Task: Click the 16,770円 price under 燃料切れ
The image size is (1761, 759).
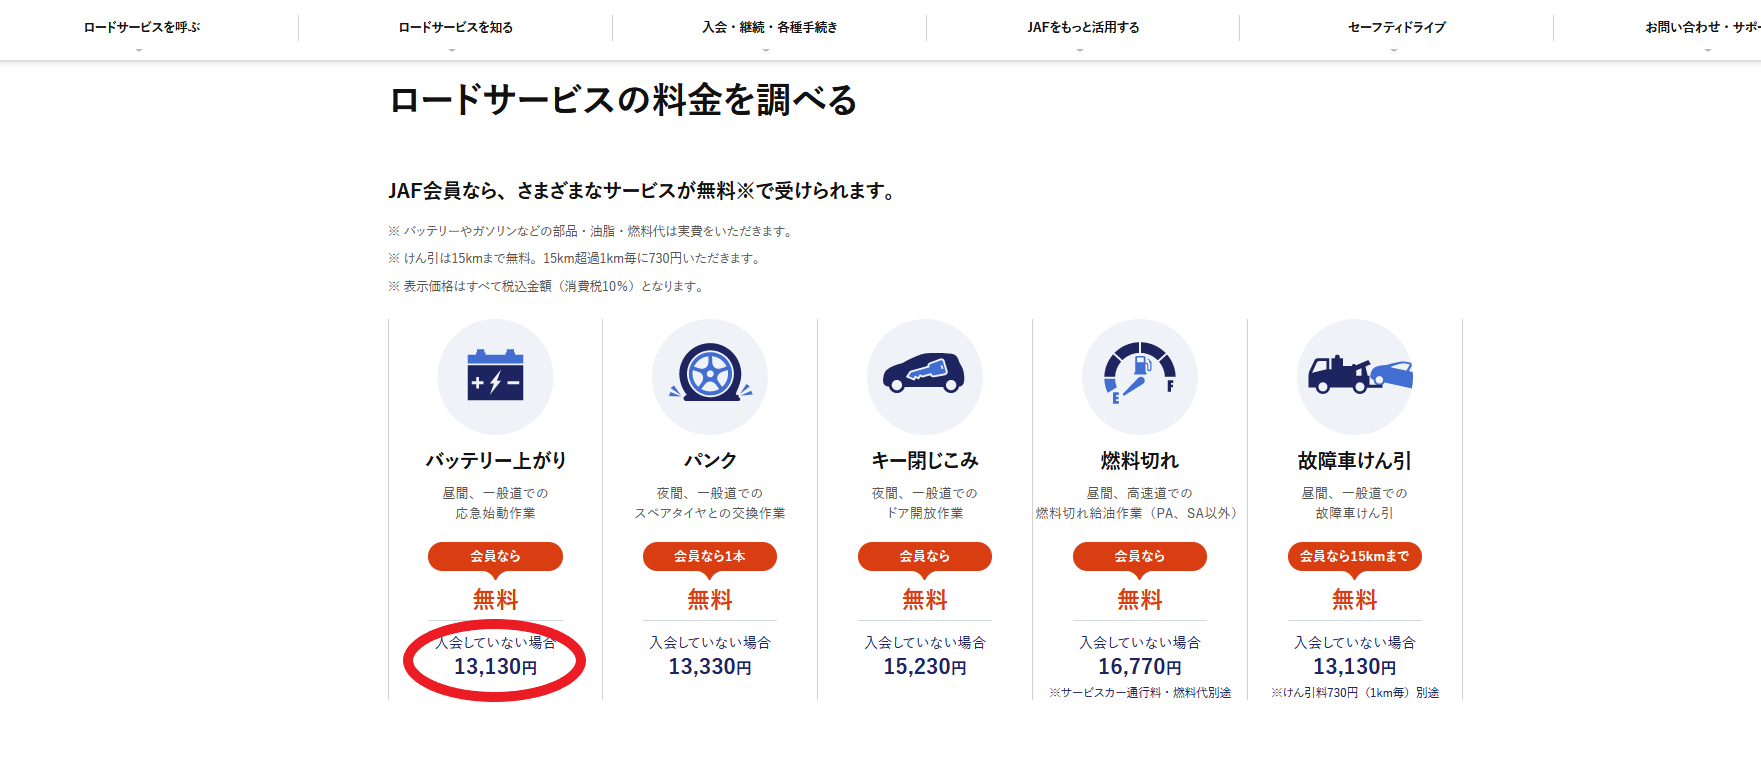Action: 1140,667
